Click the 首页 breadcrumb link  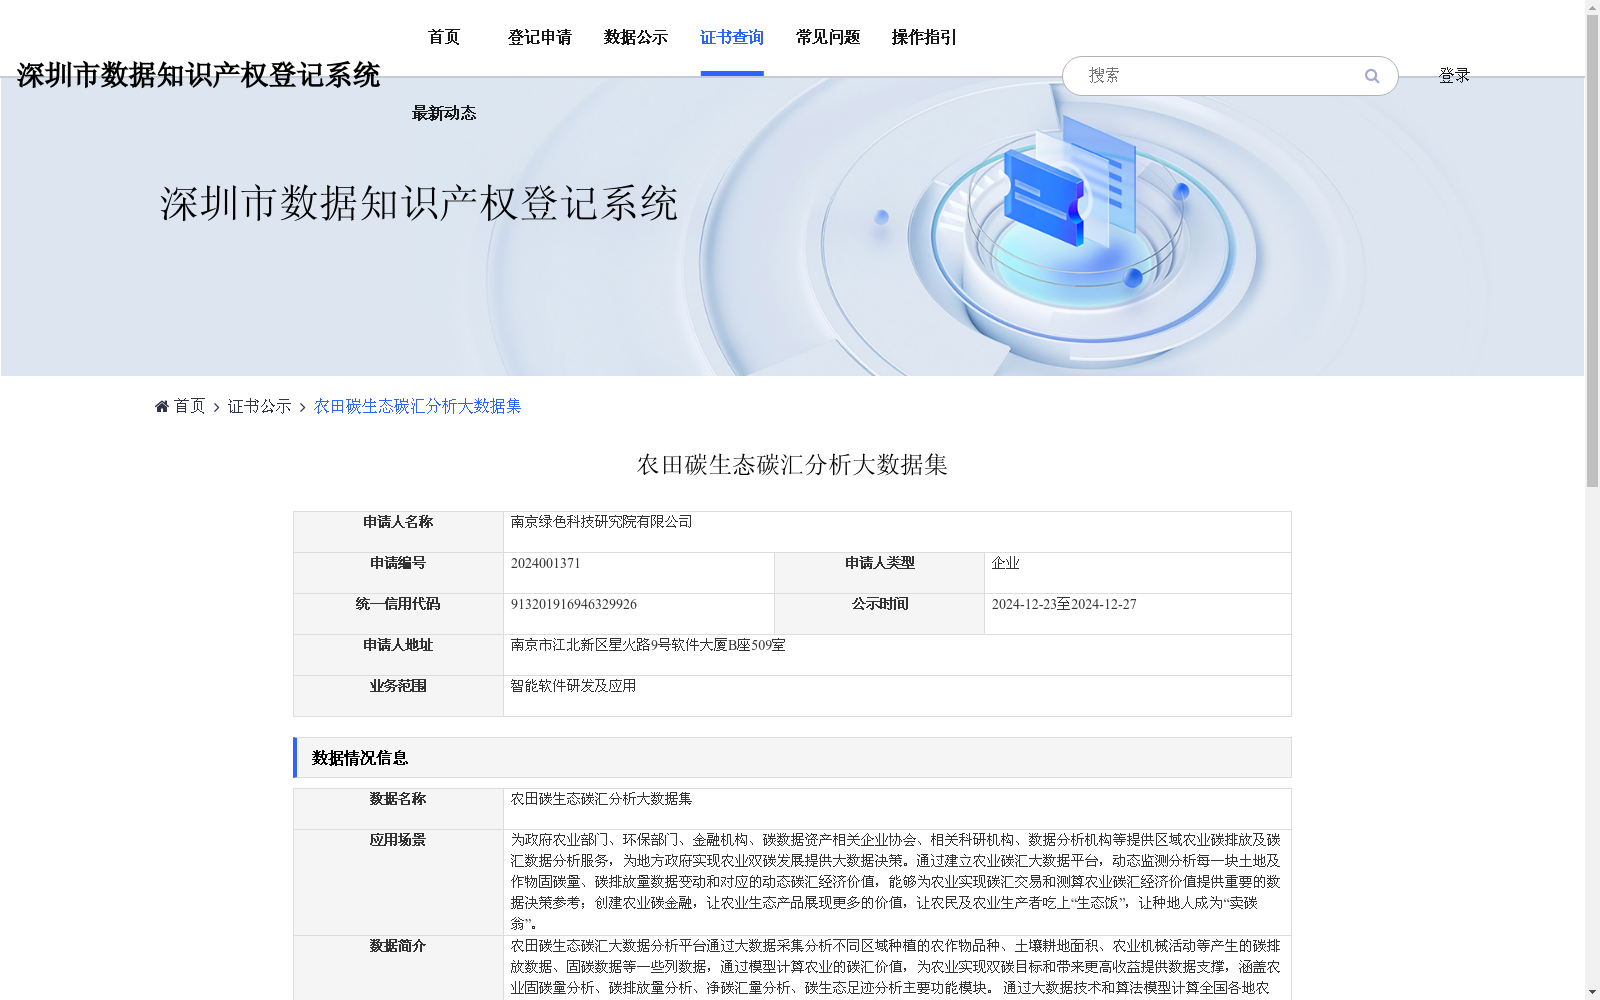coord(189,406)
